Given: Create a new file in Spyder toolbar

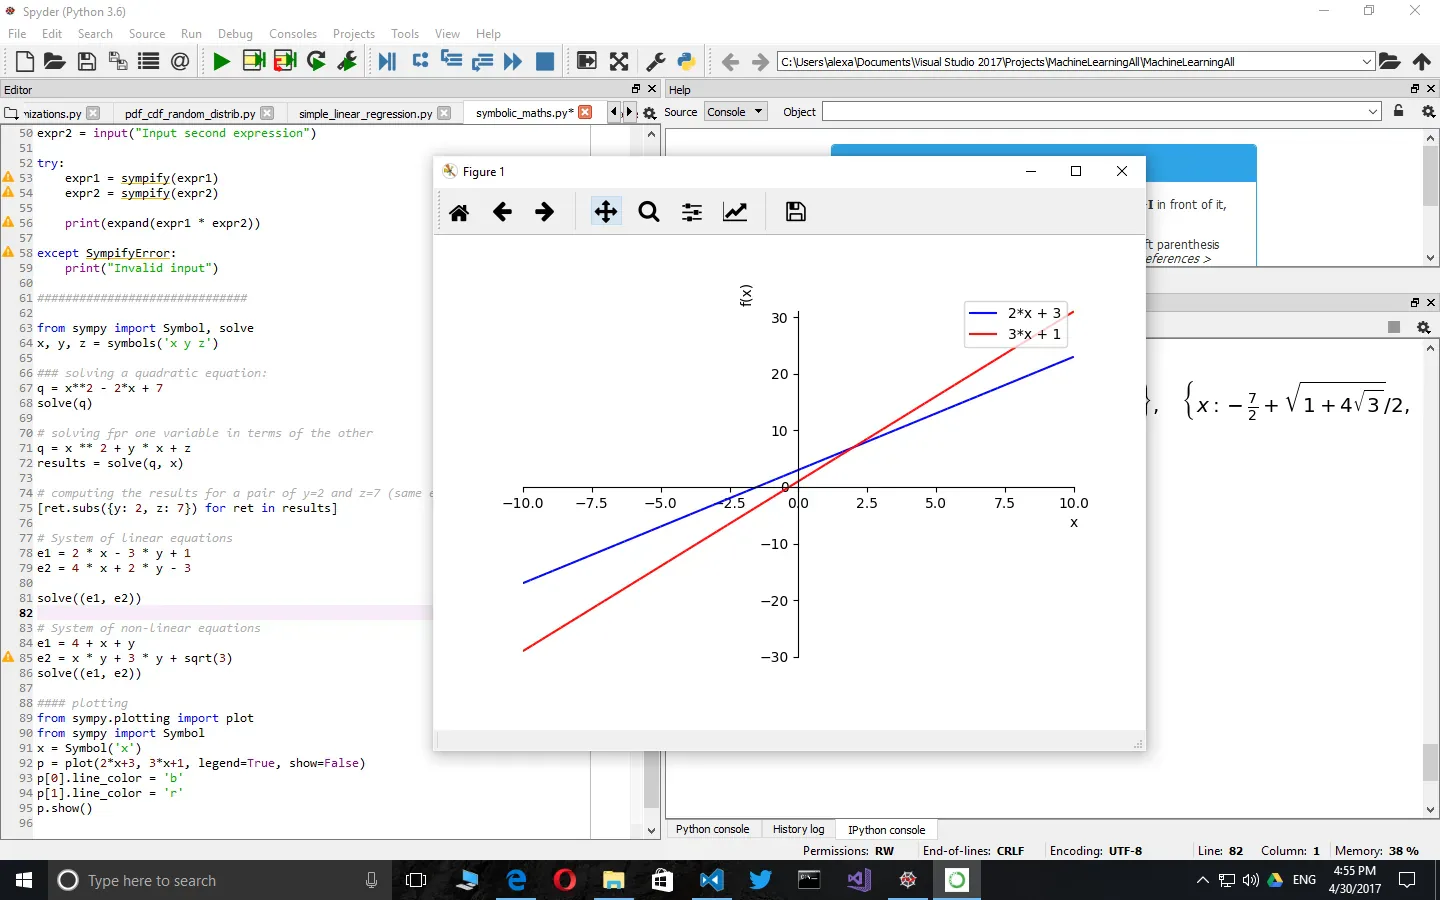Looking at the screenshot, I should [25, 62].
